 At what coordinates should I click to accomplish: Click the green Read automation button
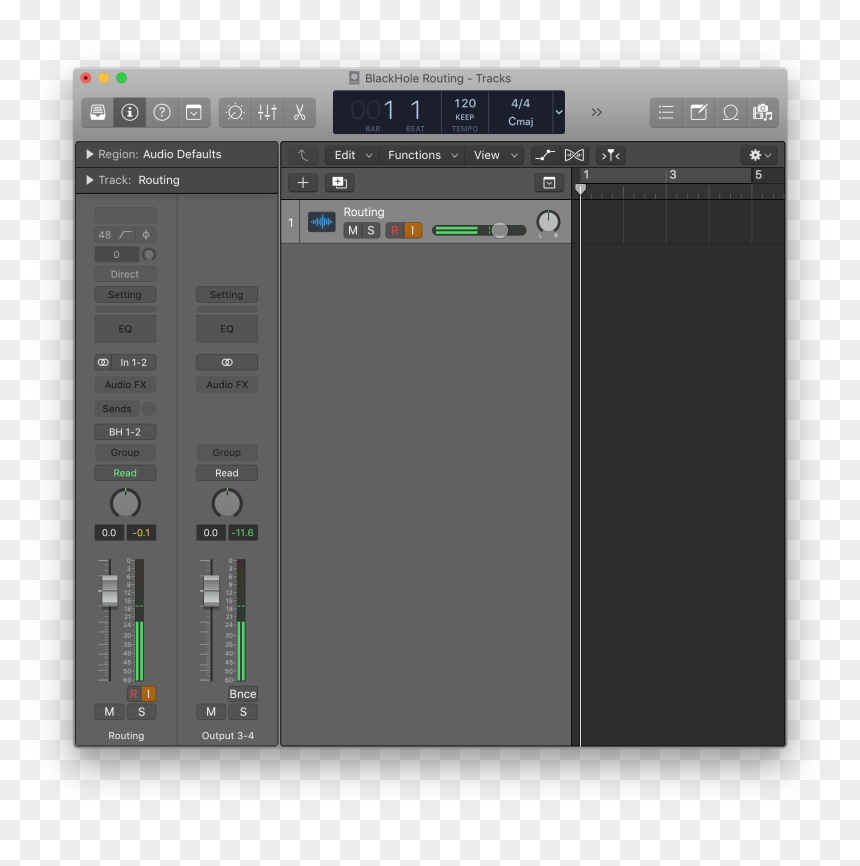pos(125,473)
